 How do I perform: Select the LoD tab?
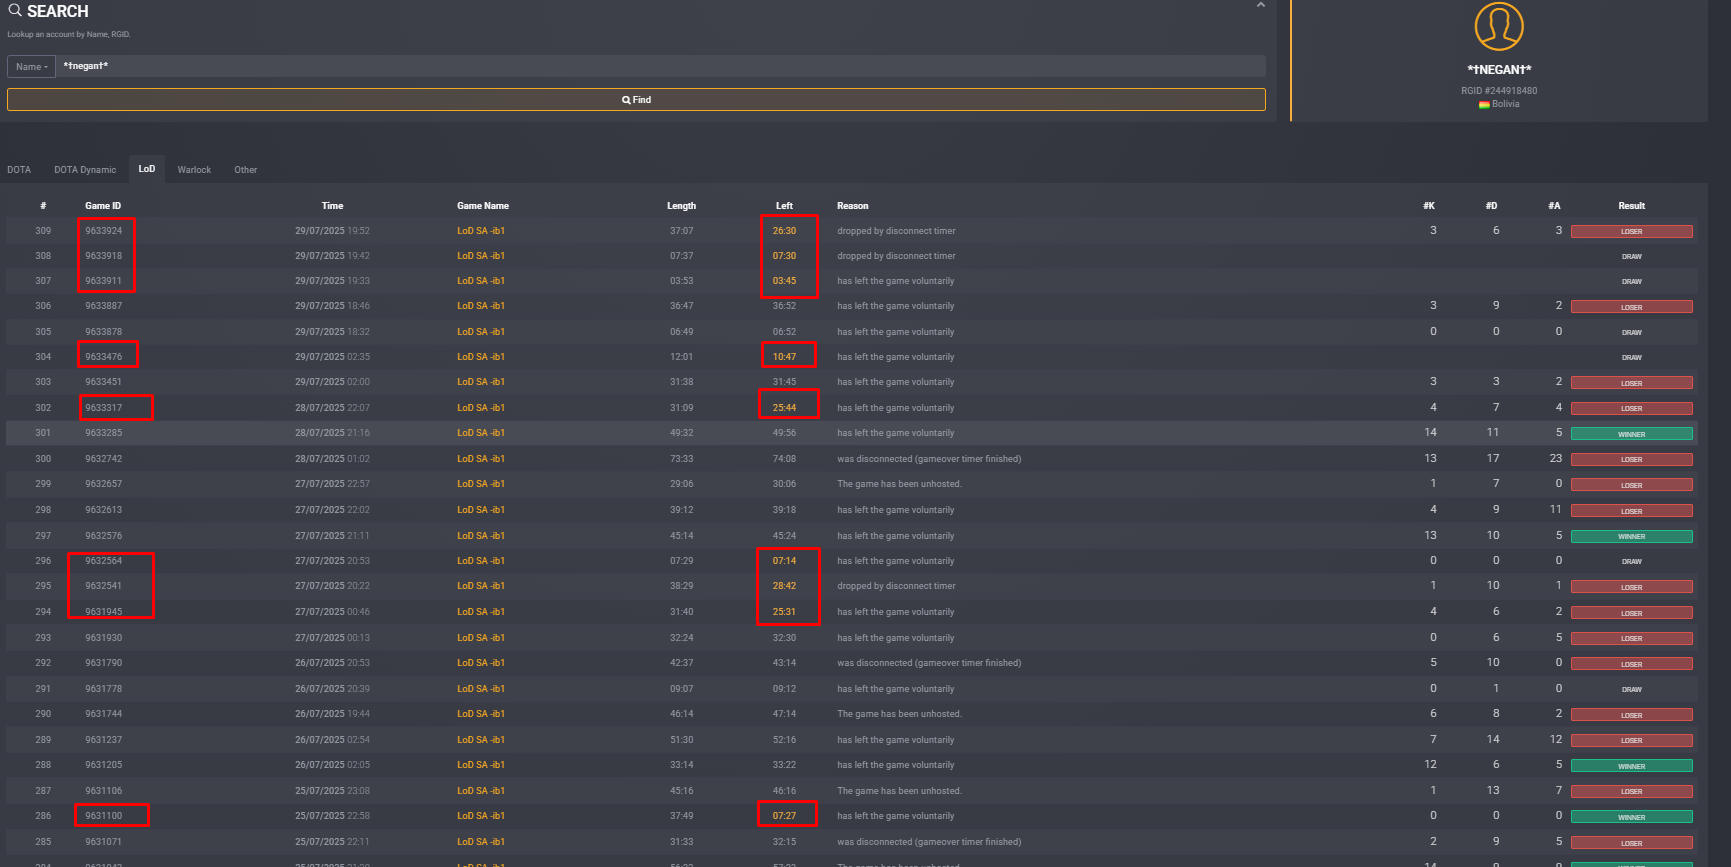point(147,169)
